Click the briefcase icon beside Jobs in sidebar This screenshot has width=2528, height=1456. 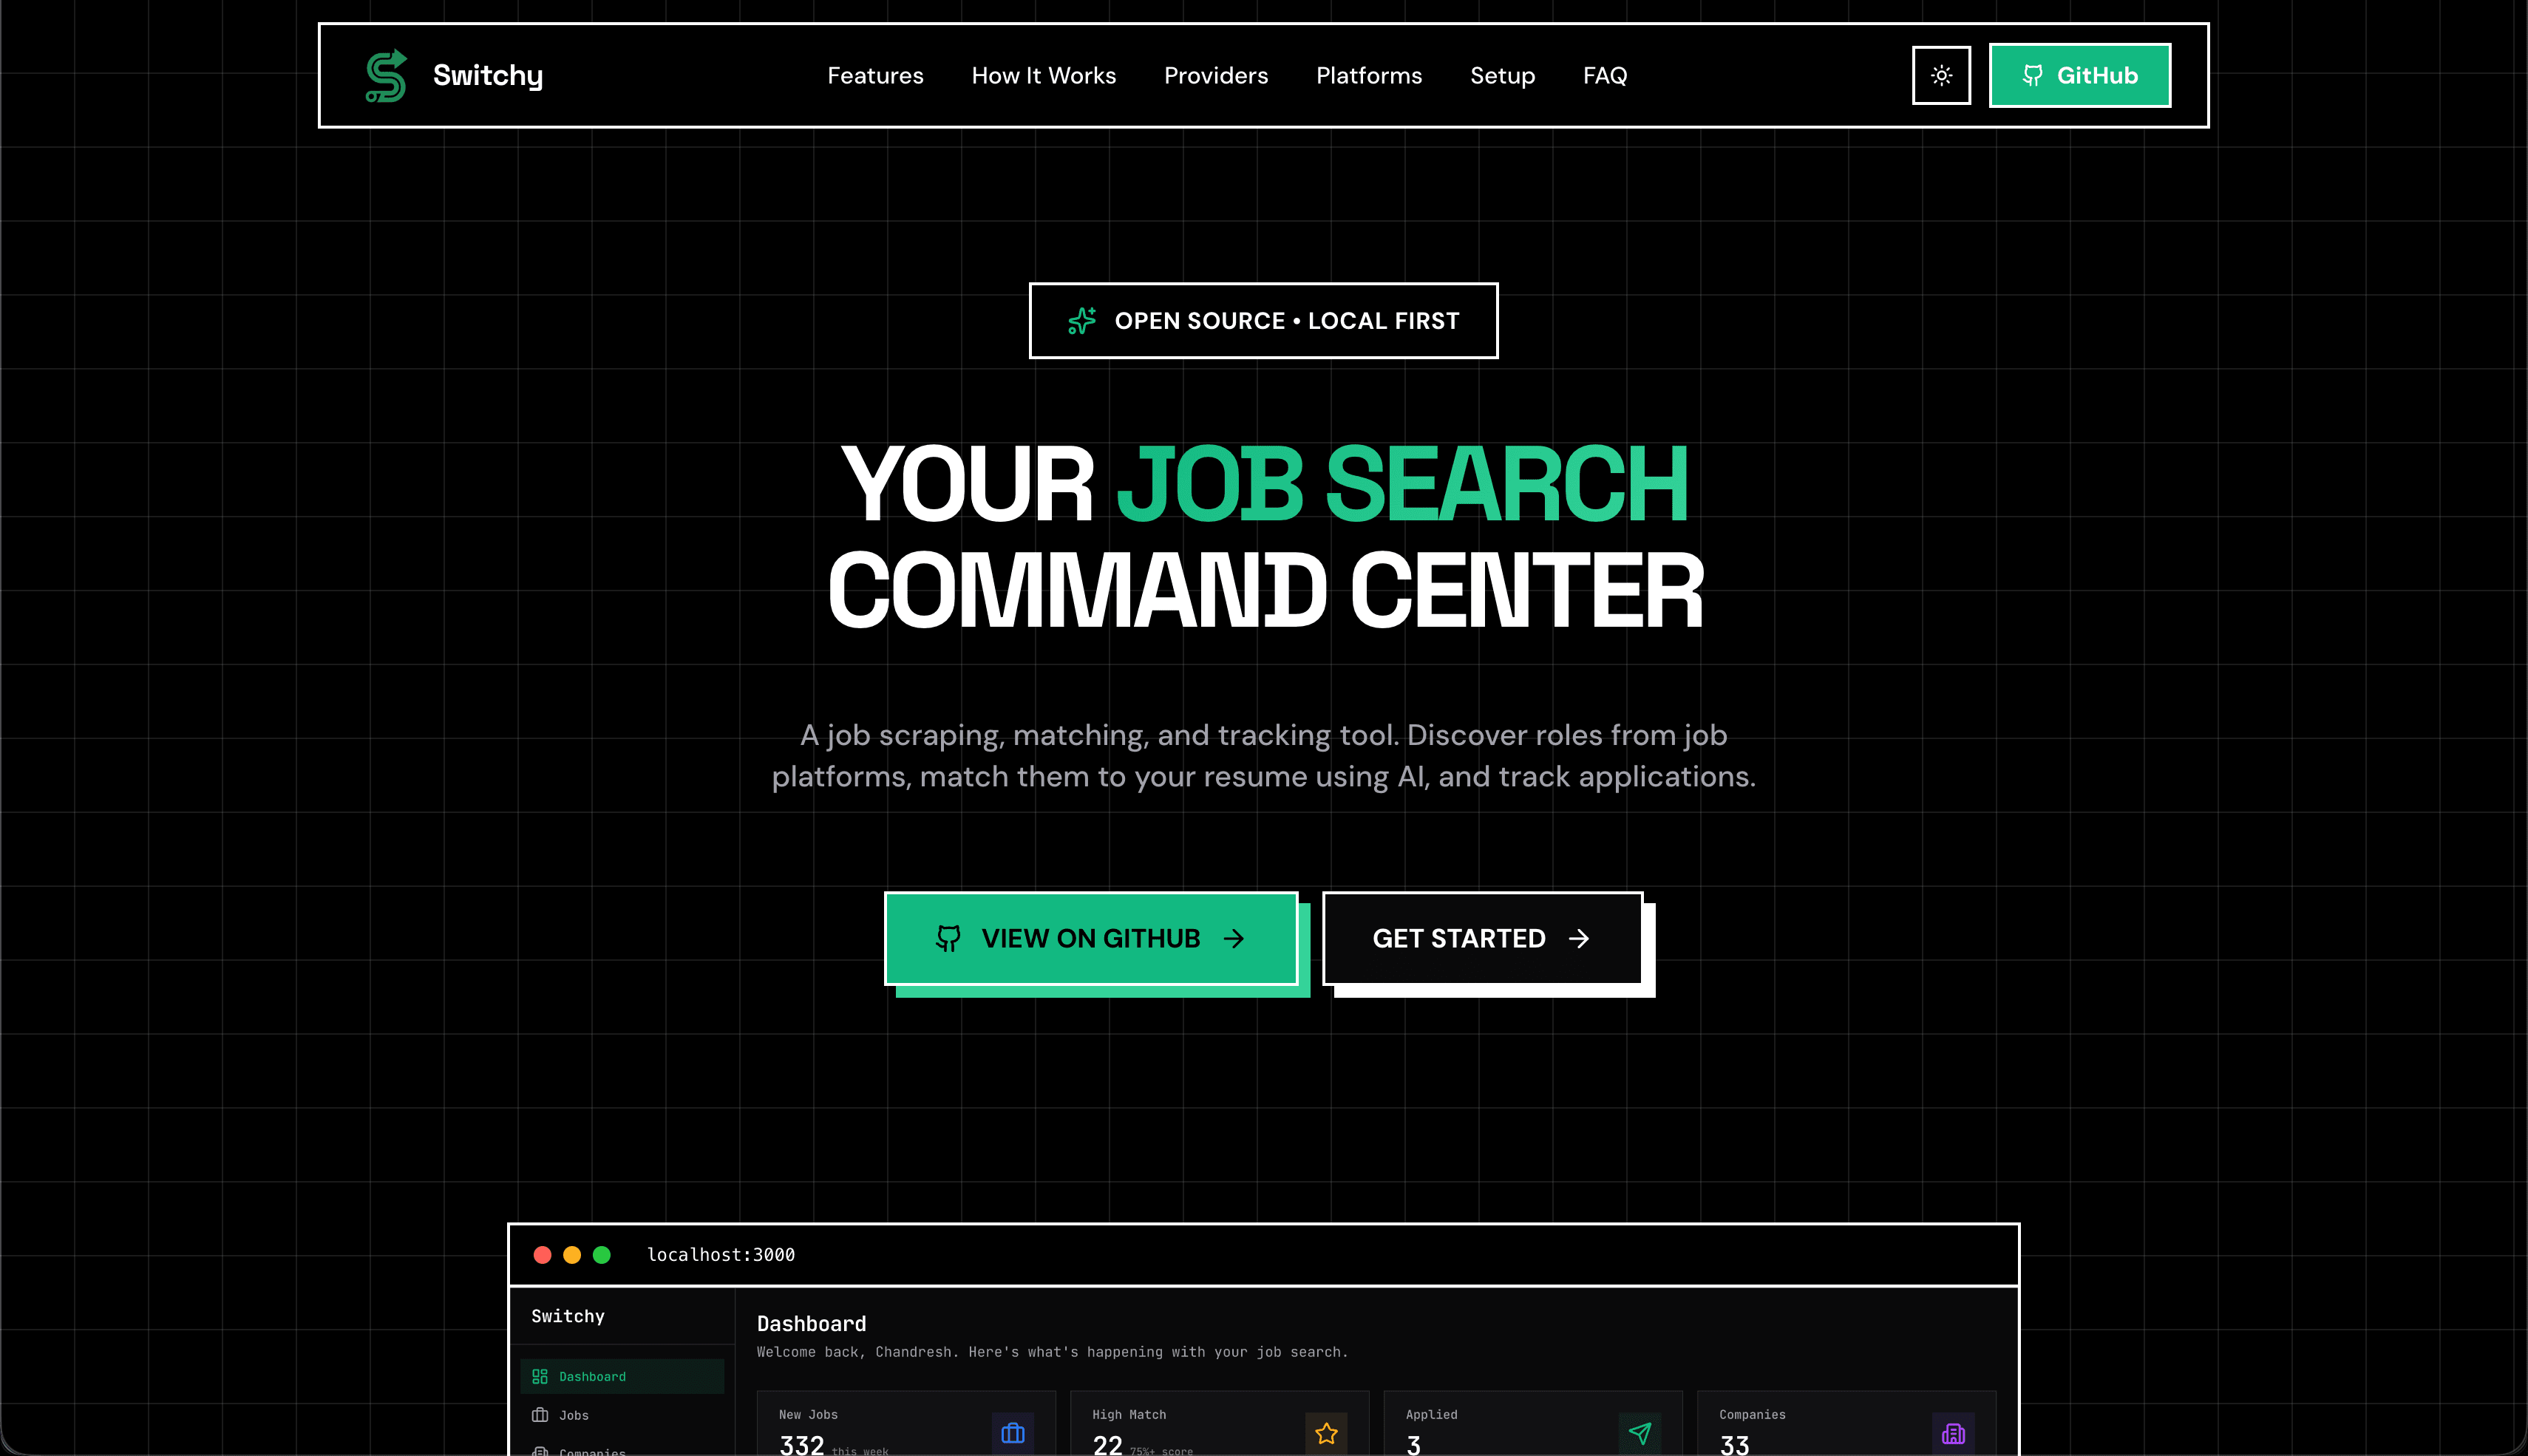click(540, 1415)
